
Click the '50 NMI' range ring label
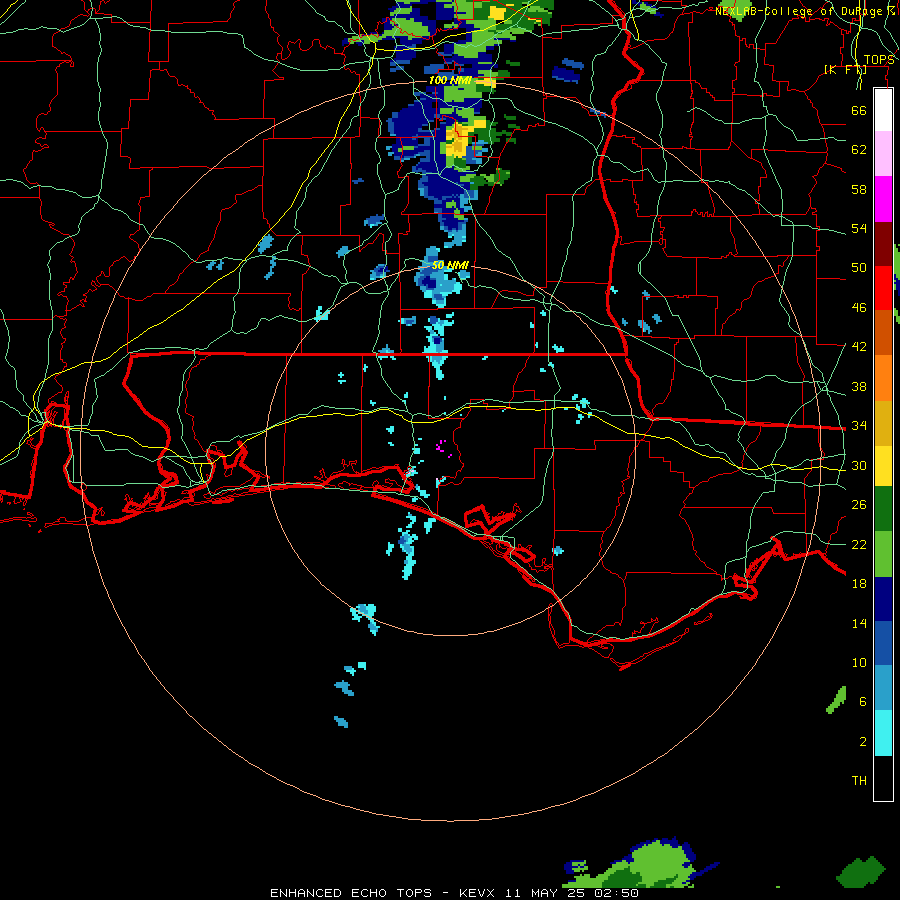450,265
